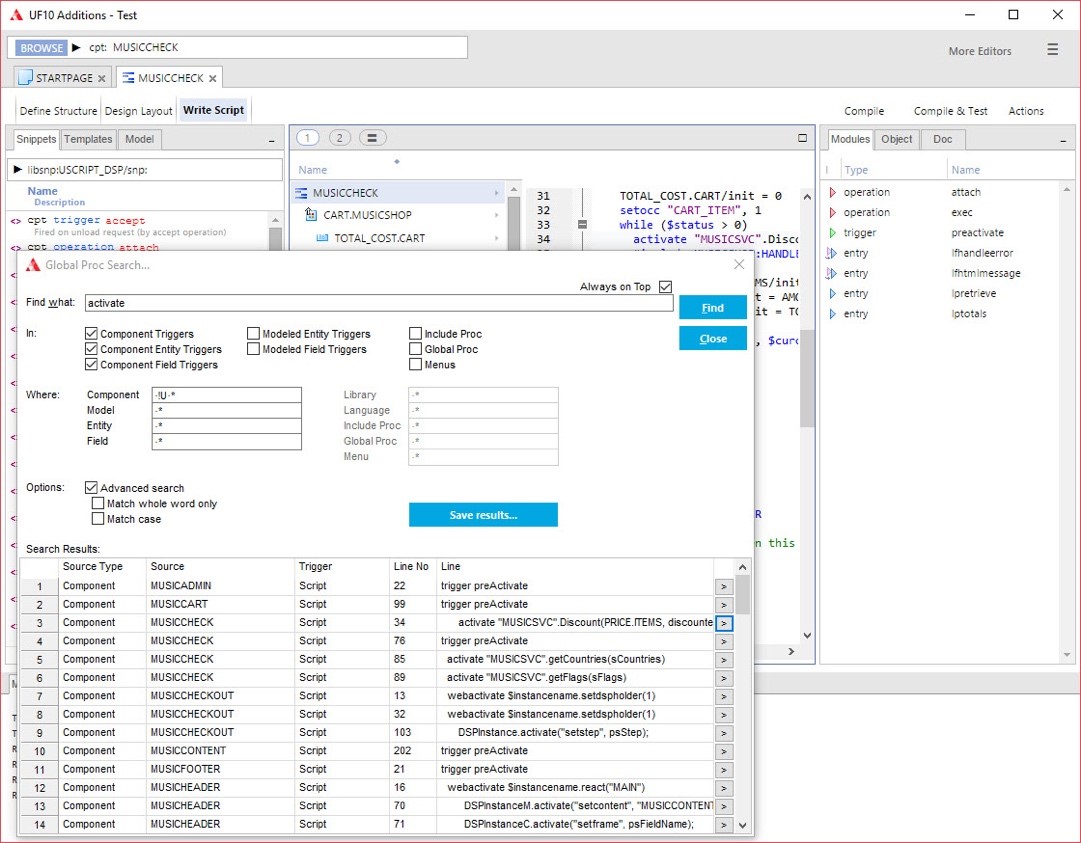This screenshot has height=843, width=1081.
Task: Jump to result via arrow on MUSICADMIN row
Action: click(723, 586)
